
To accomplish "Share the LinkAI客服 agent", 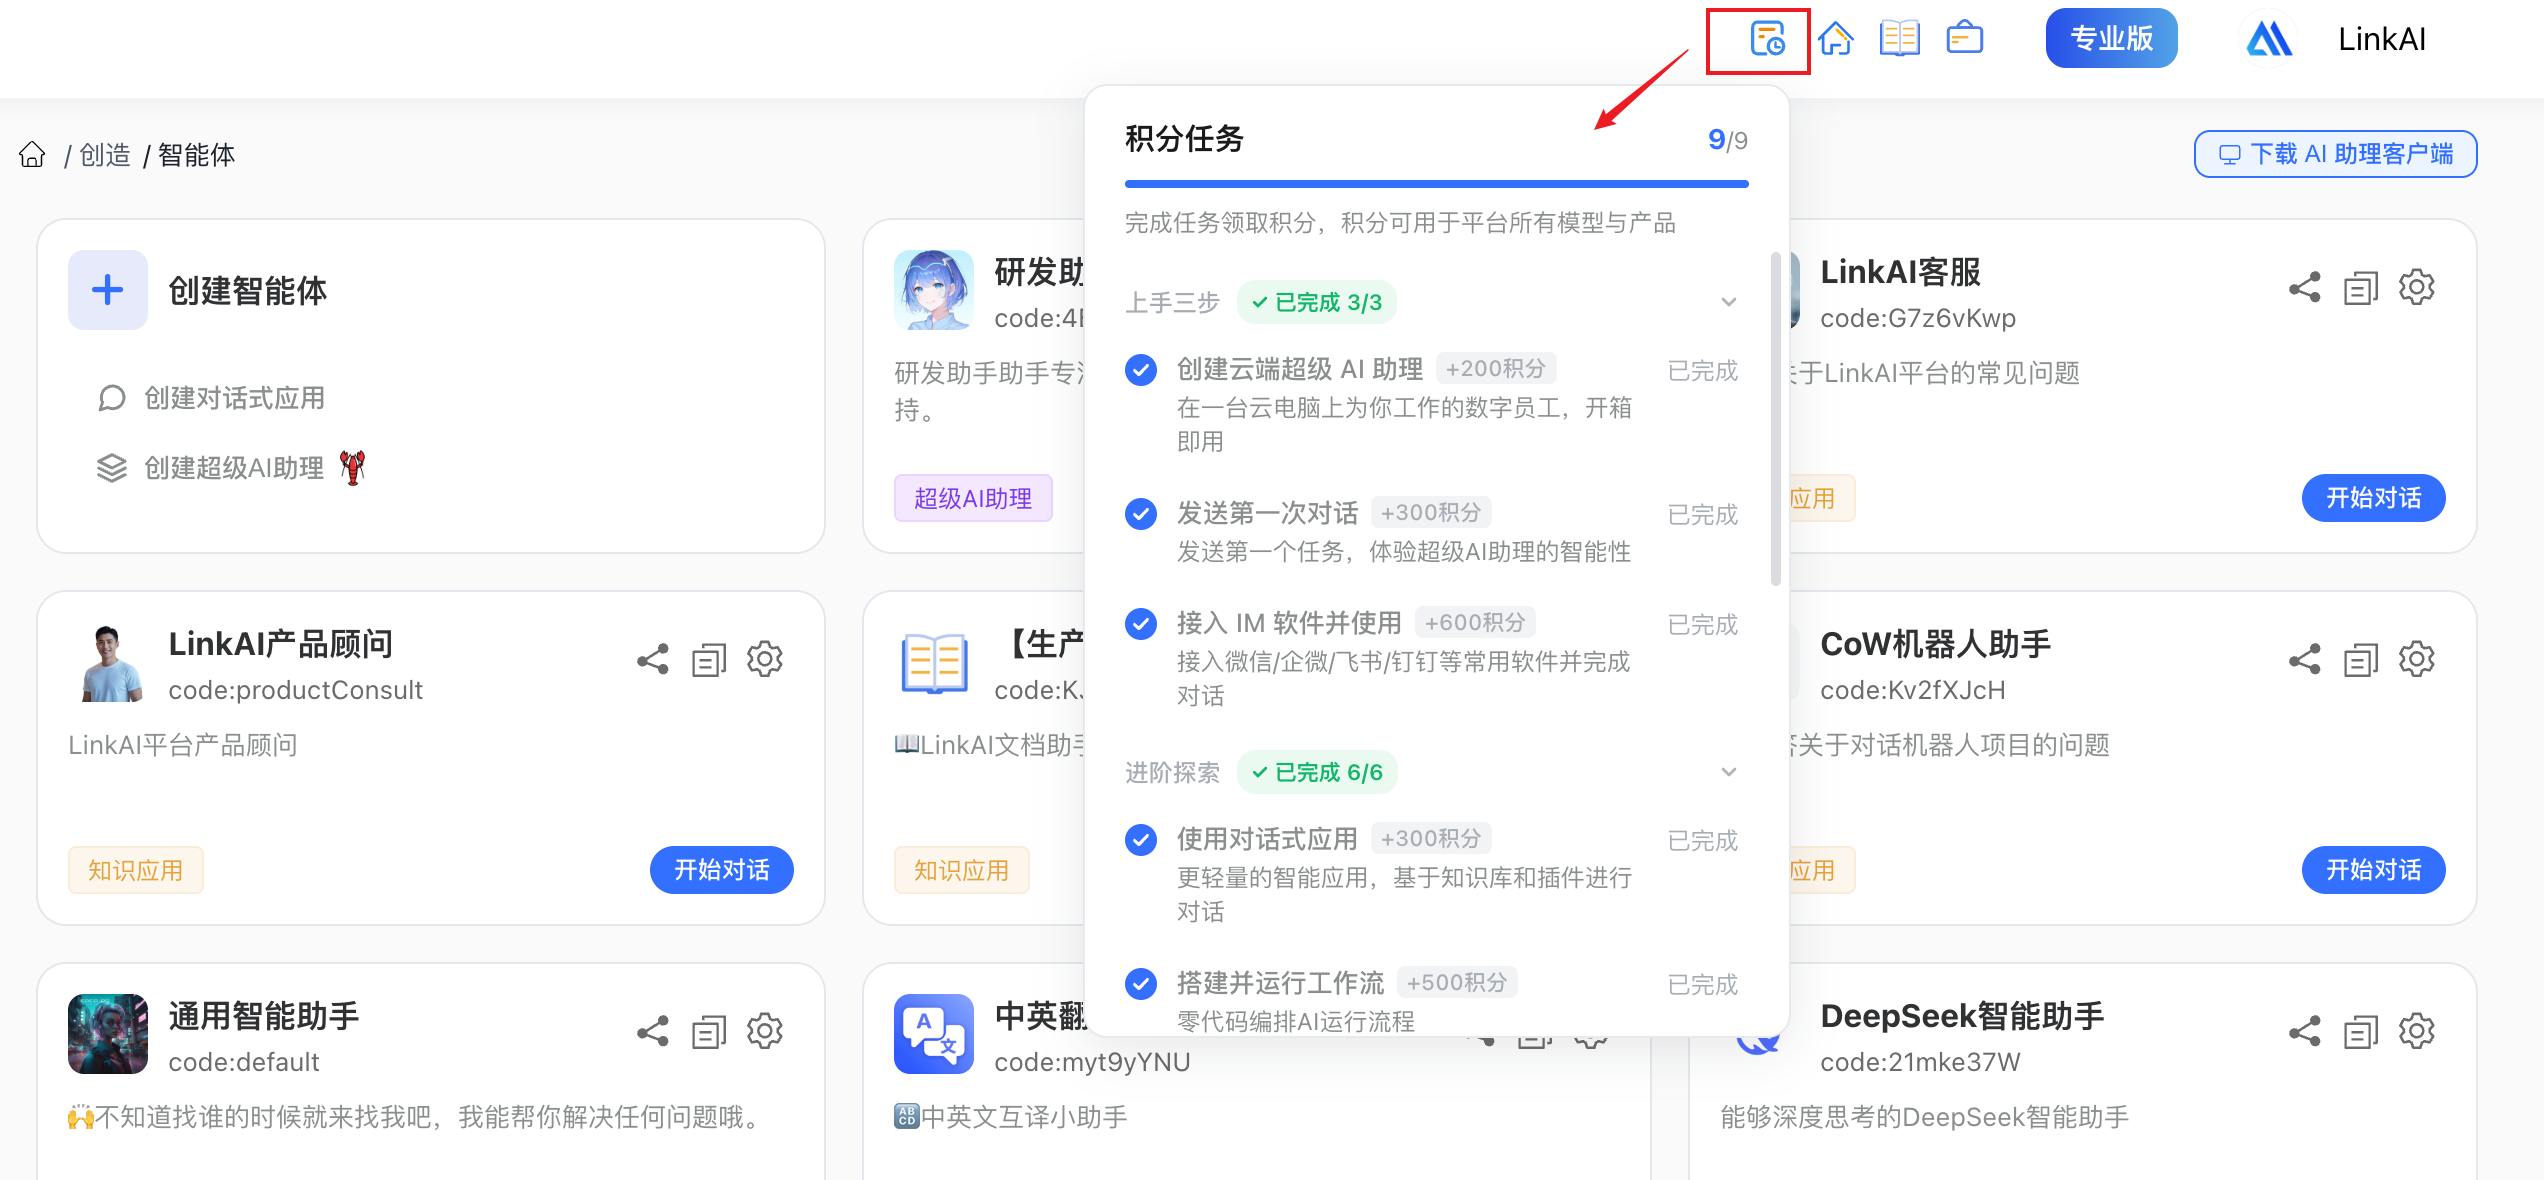I will 2305,288.
